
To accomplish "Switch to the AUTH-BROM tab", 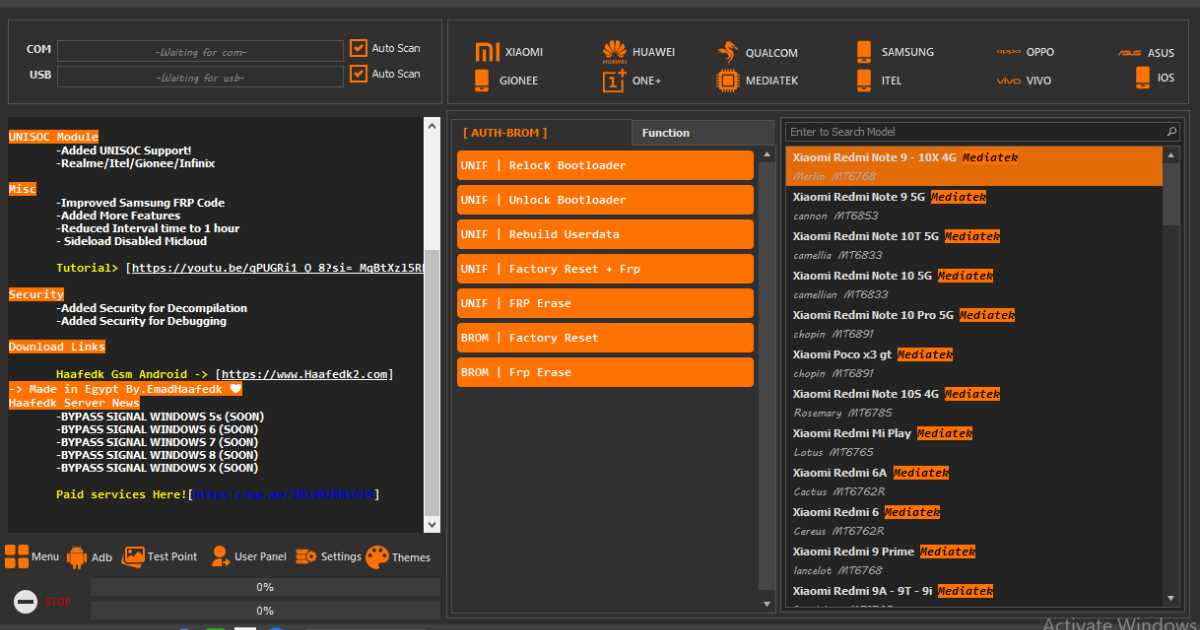I will click(541, 132).
